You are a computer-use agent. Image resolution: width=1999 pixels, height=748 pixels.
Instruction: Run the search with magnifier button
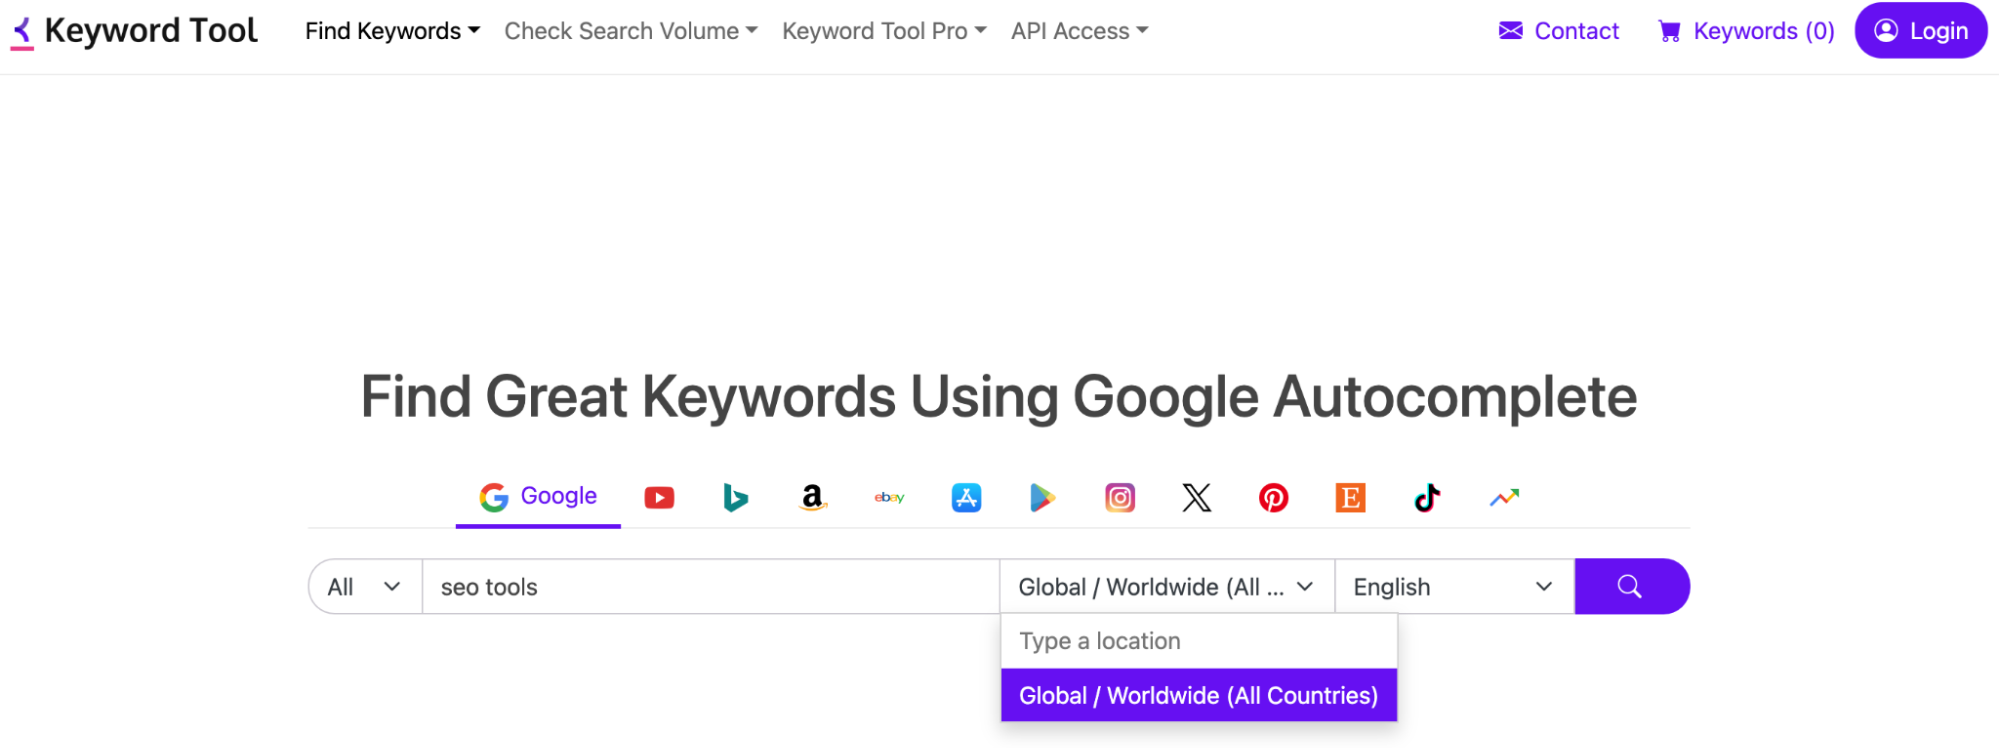click(x=1632, y=586)
